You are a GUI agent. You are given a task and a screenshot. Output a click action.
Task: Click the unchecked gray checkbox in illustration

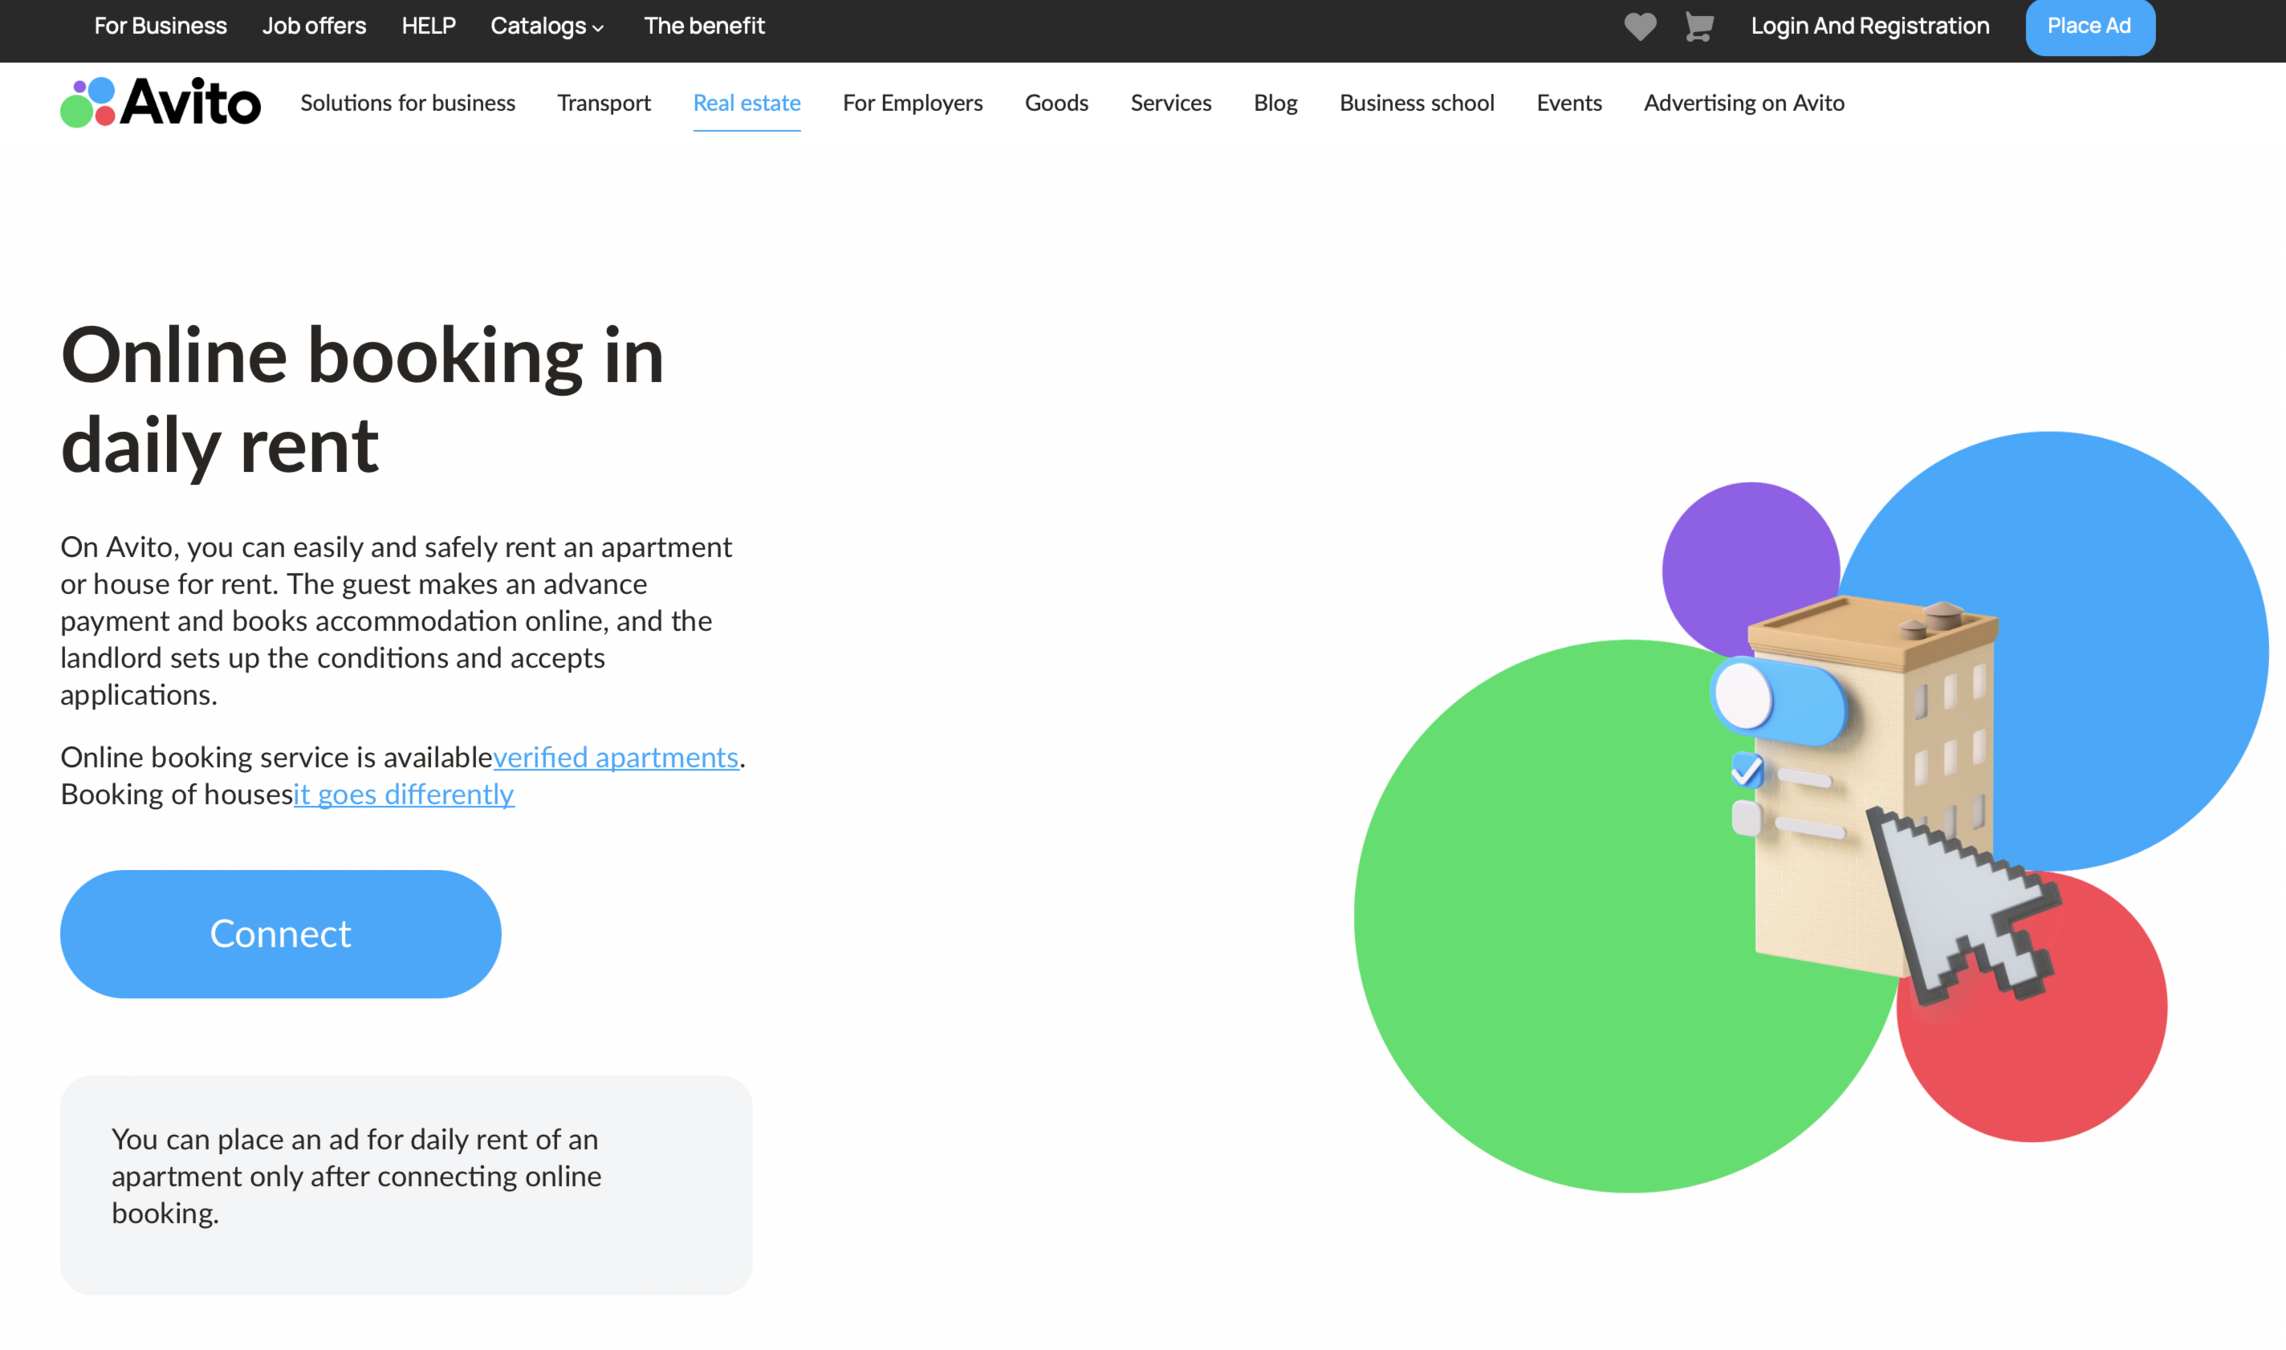tap(1746, 818)
